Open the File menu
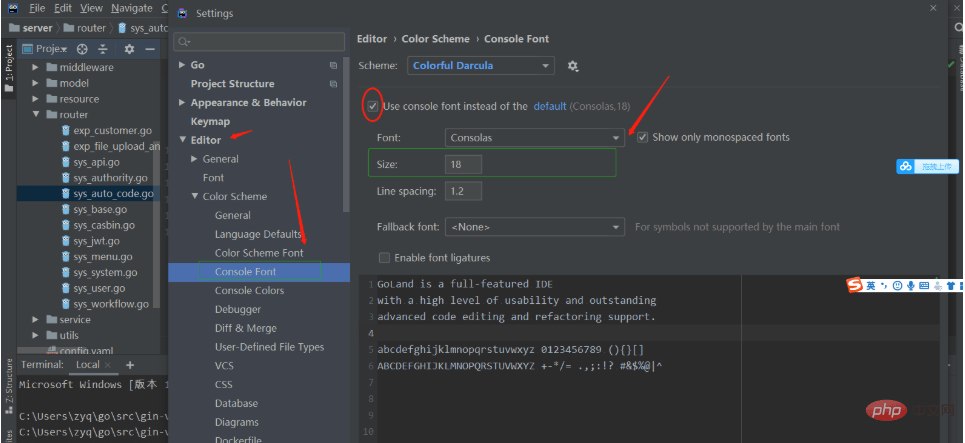Image resolution: width=965 pixels, height=443 pixels. pyautogui.click(x=37, y=8)
